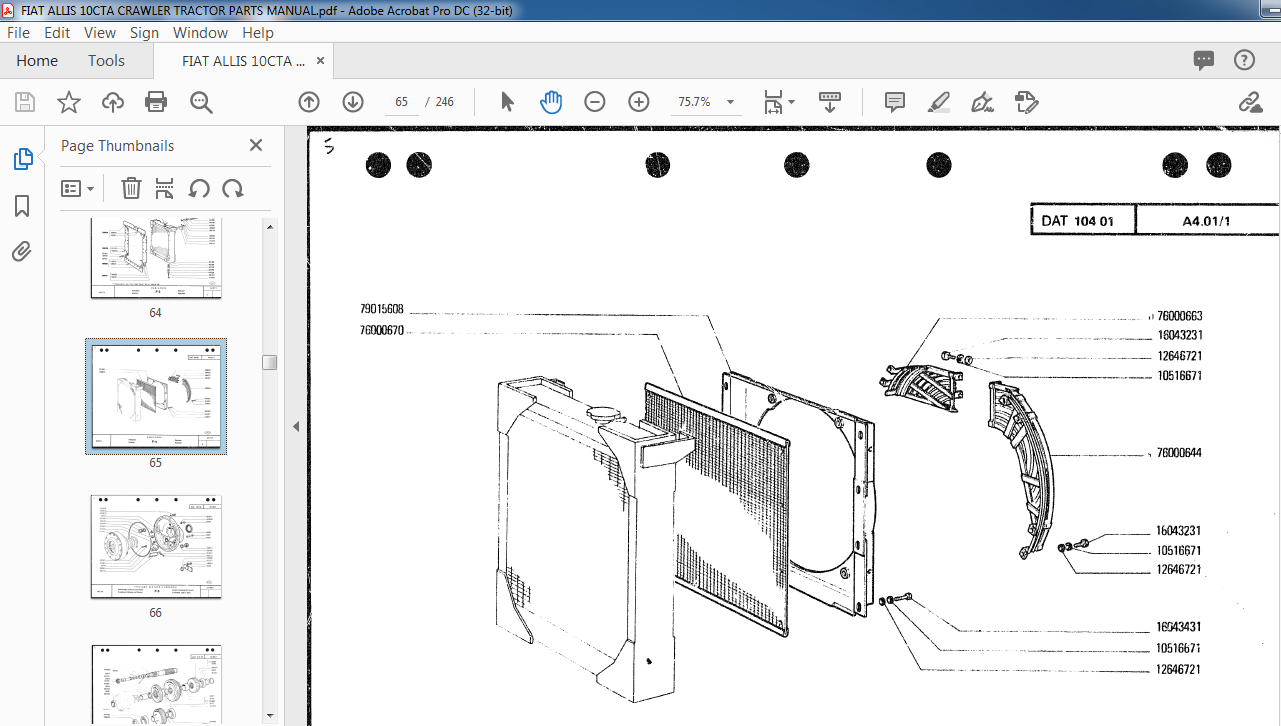Upload file to cloud icon

[x=113, y=102]
